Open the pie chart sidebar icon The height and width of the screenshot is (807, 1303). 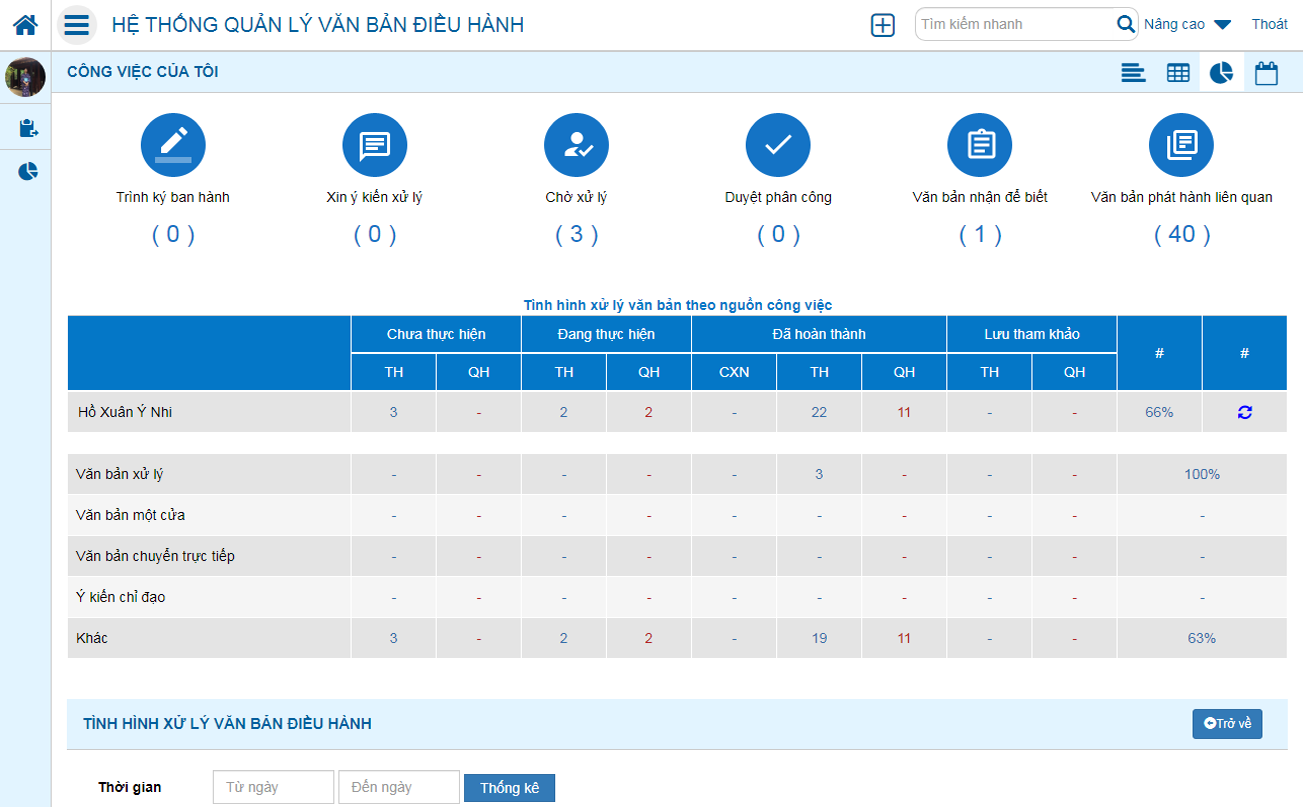pyautogui.click(x=28, y=171)
